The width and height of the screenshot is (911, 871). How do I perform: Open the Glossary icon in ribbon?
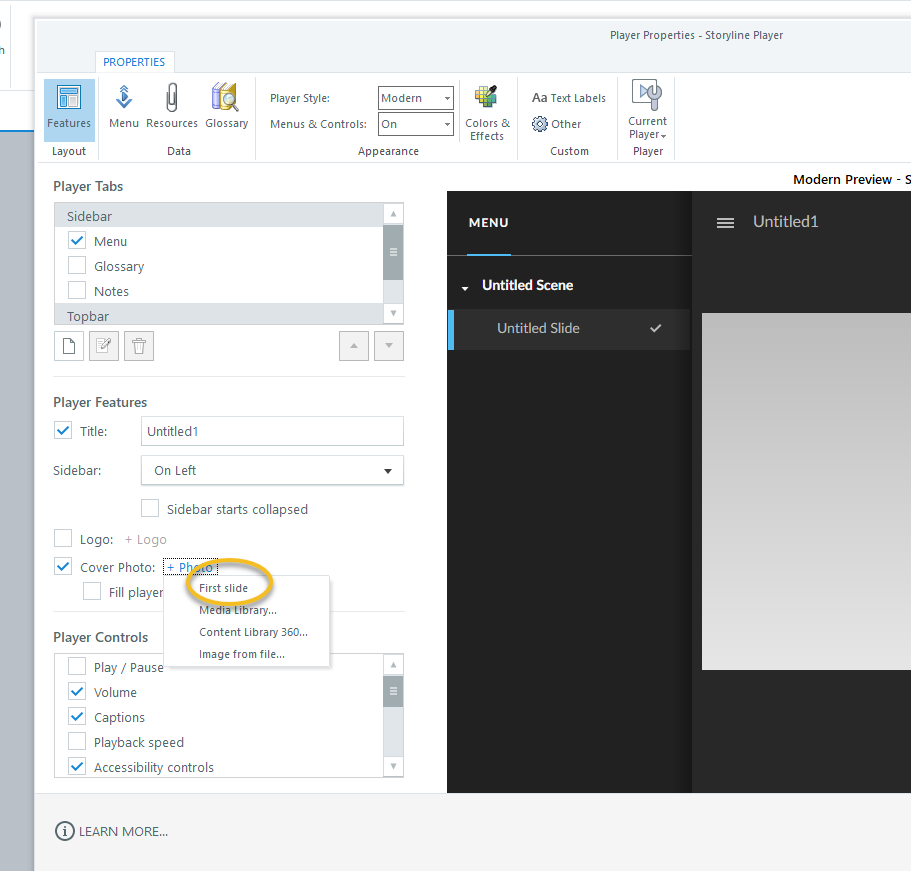(226, 108)
